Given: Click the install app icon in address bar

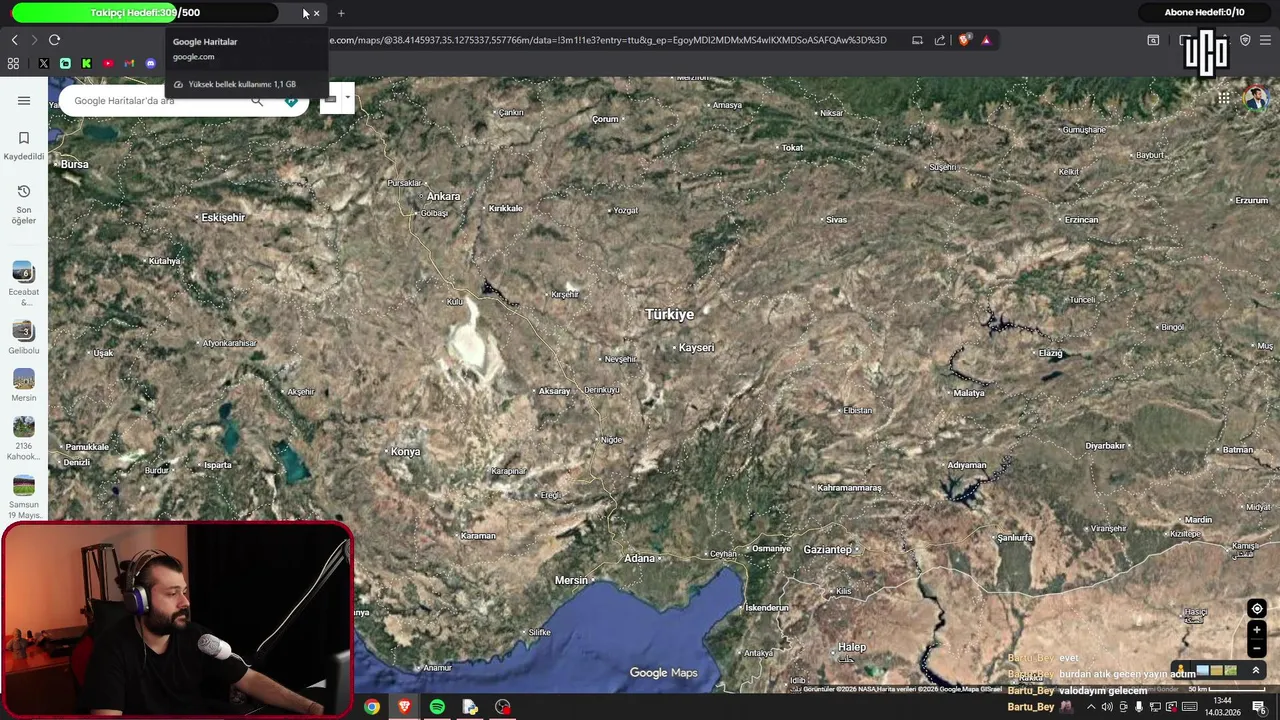Looking at the screenshot, I should (917, 40).
